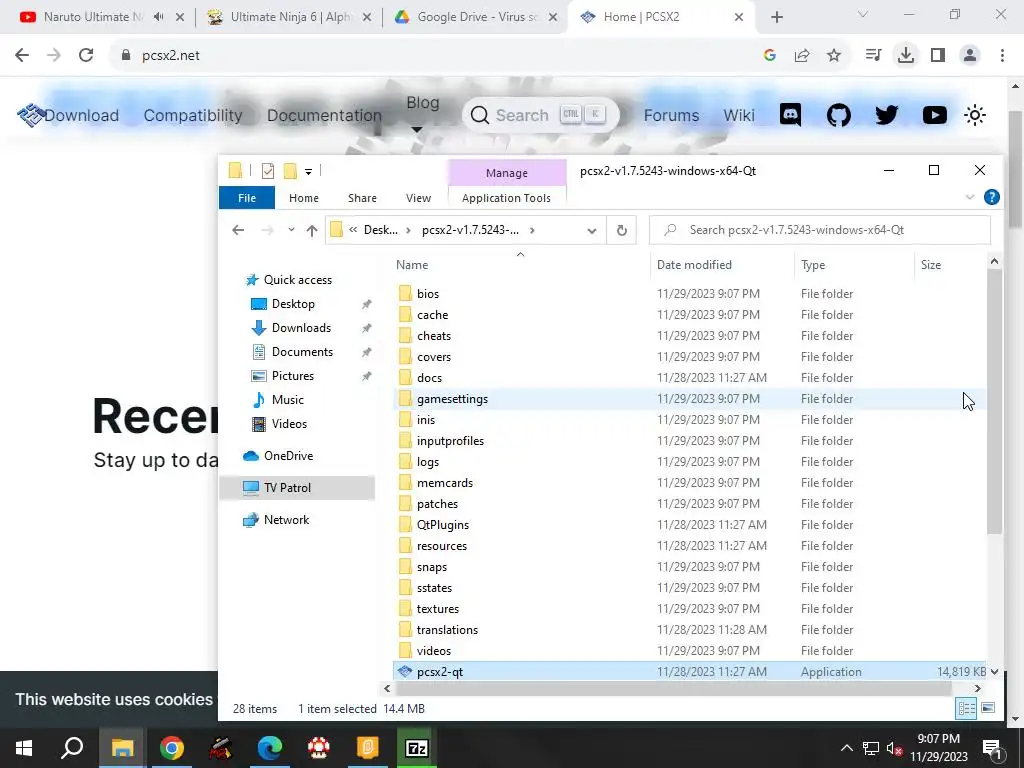
Task: Open a new Chrome tab
Action: (776, 17)
